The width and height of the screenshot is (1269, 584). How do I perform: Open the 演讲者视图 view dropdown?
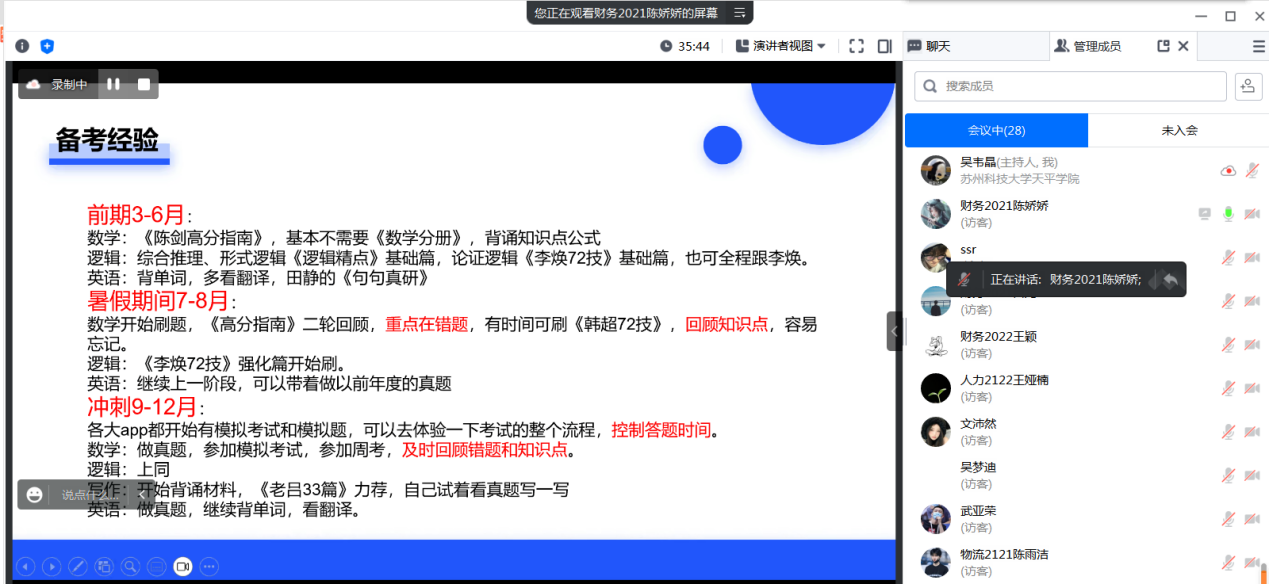pos(781,46)
